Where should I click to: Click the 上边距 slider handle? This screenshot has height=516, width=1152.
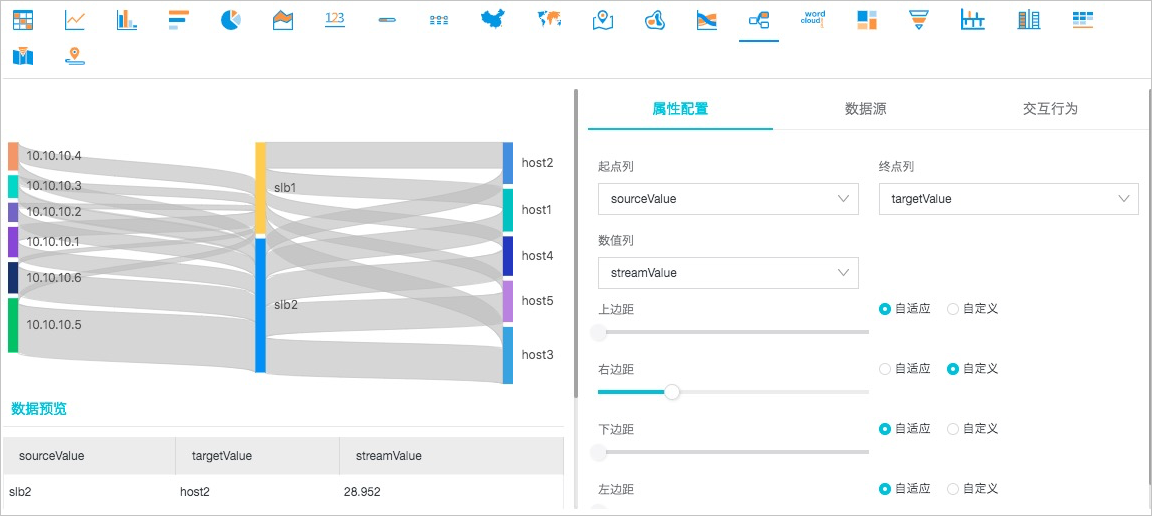coord(599,332)
